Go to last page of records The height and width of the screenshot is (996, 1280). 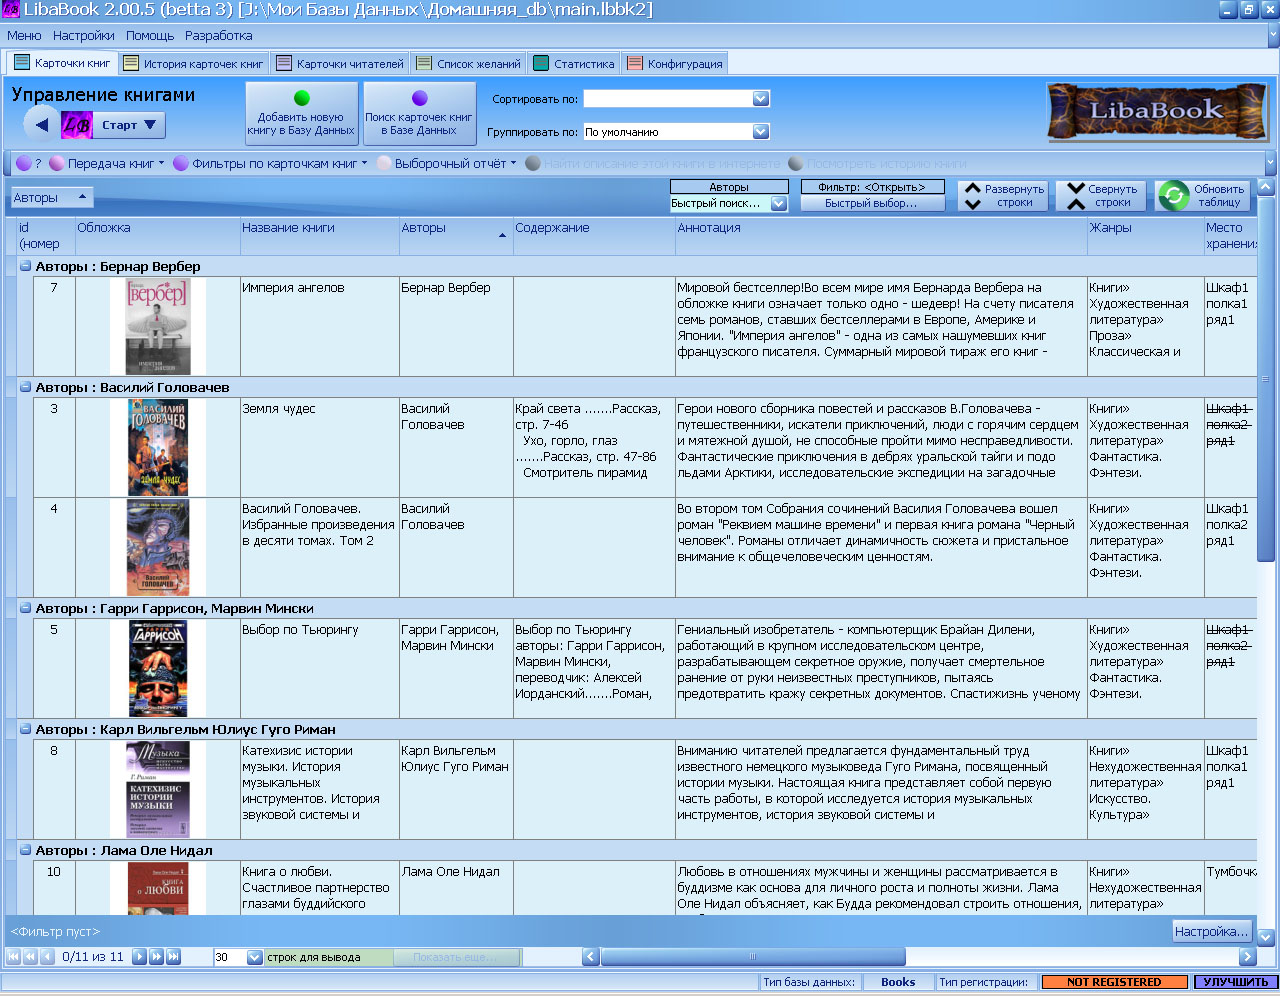coord(173,957)
